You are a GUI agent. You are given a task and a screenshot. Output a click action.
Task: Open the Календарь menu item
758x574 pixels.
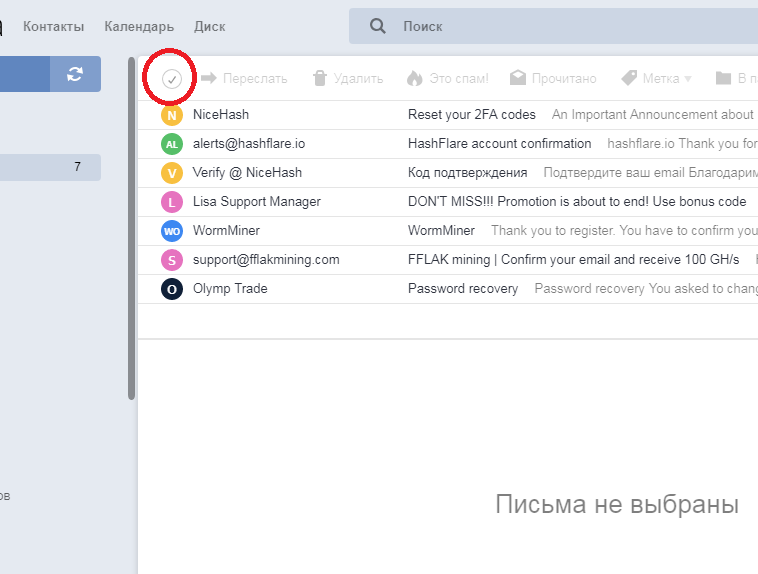[139, 27]
